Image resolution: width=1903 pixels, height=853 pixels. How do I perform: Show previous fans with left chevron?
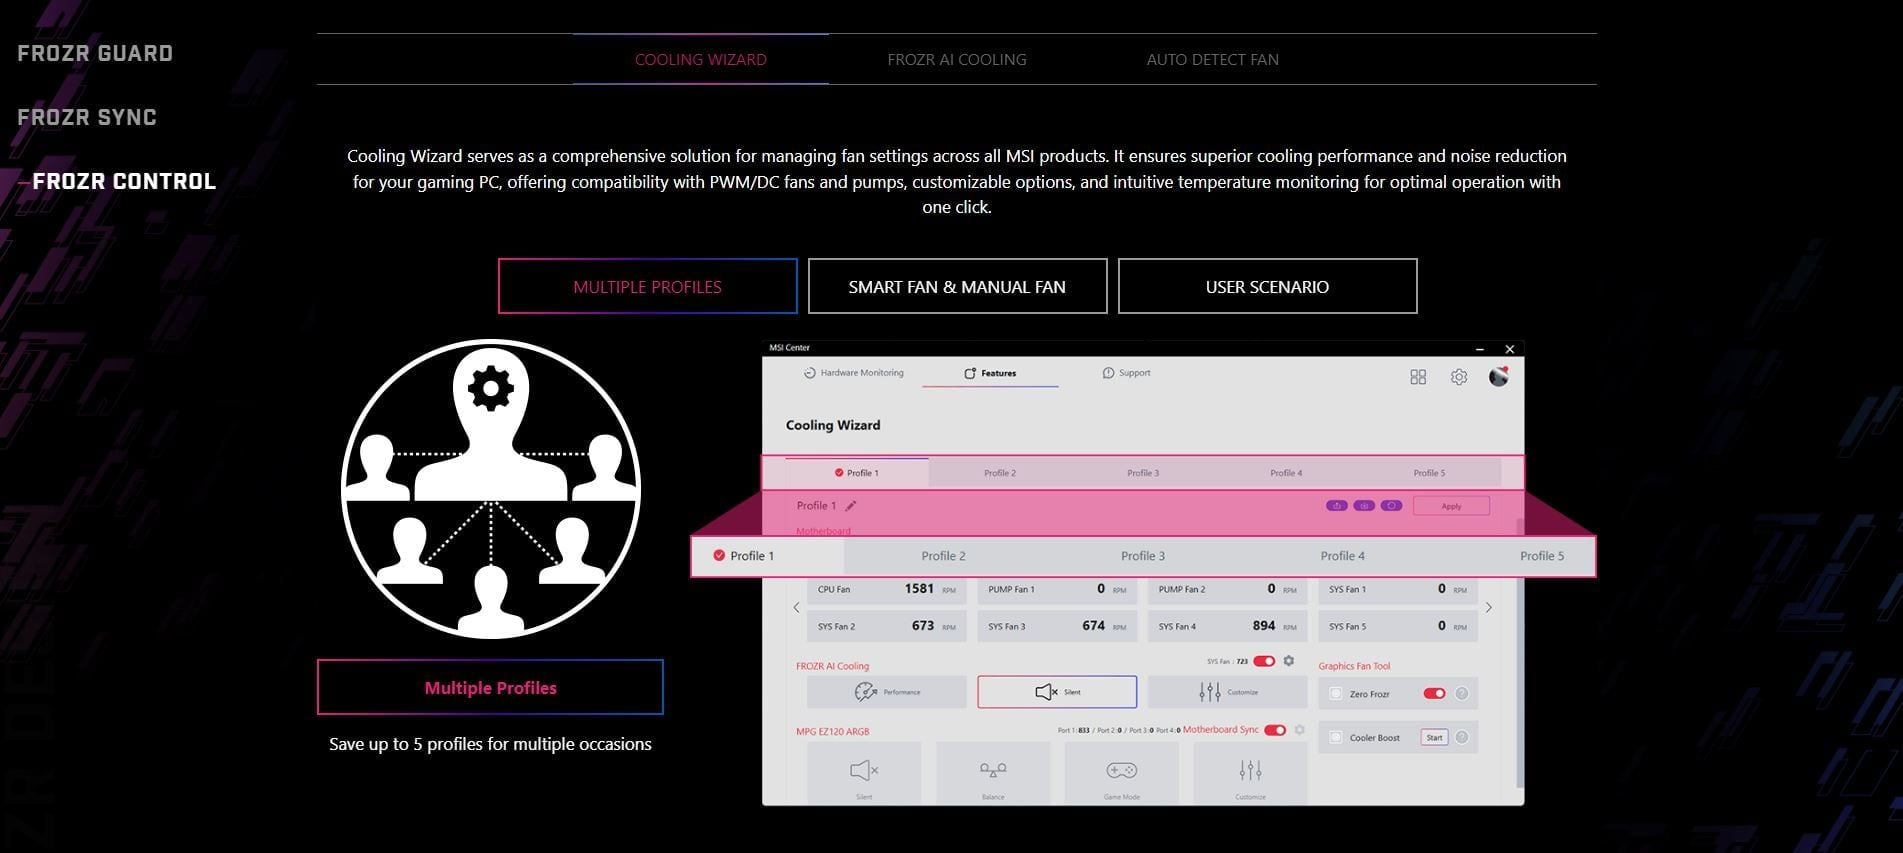[796, 608]
